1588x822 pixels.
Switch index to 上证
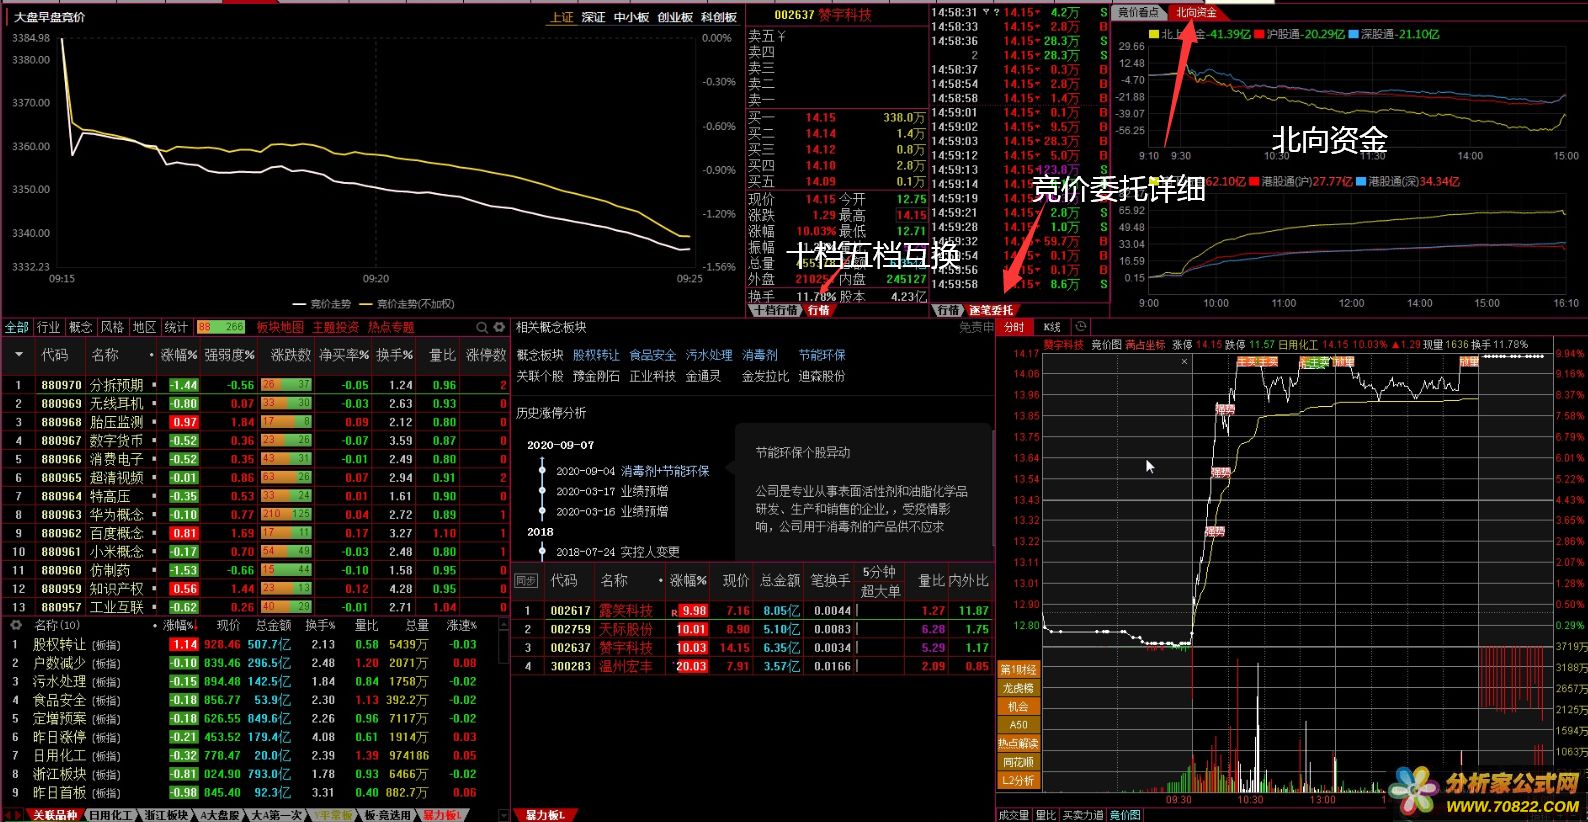point(561,17)
